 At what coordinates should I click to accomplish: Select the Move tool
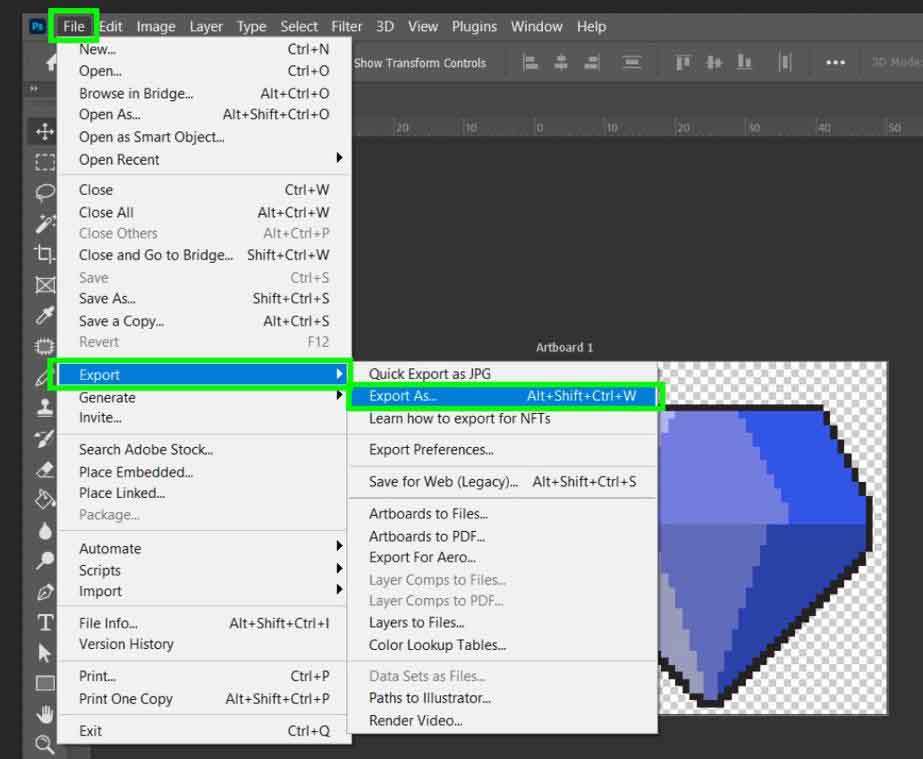(x=45, y=131)
